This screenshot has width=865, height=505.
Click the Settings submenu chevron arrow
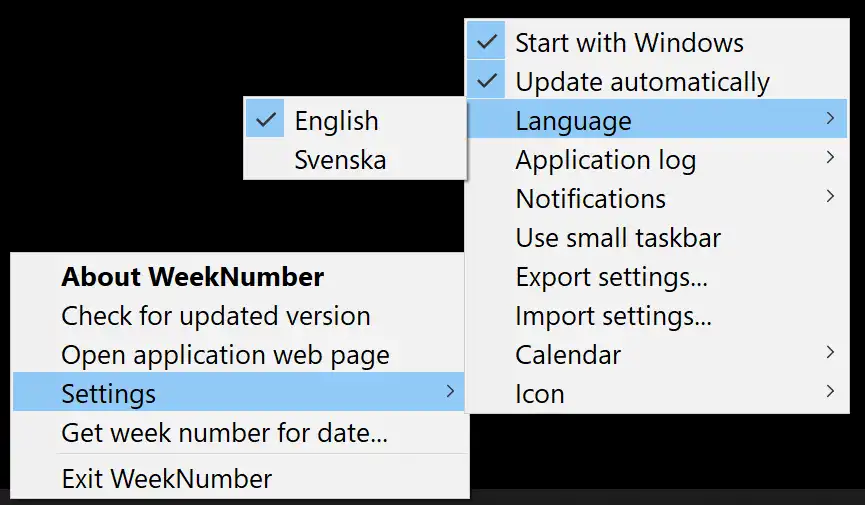pyautogui.click(x=450, y=392)
